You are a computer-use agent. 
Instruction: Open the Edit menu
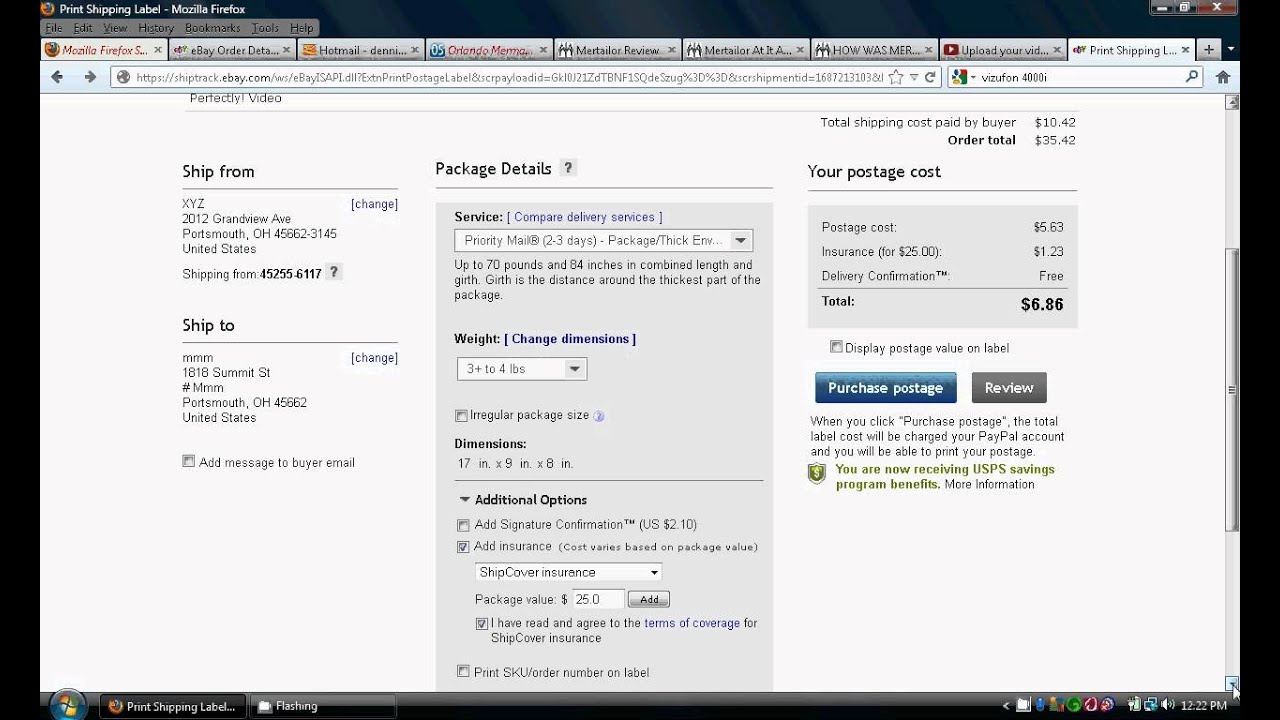click(83, 28)
